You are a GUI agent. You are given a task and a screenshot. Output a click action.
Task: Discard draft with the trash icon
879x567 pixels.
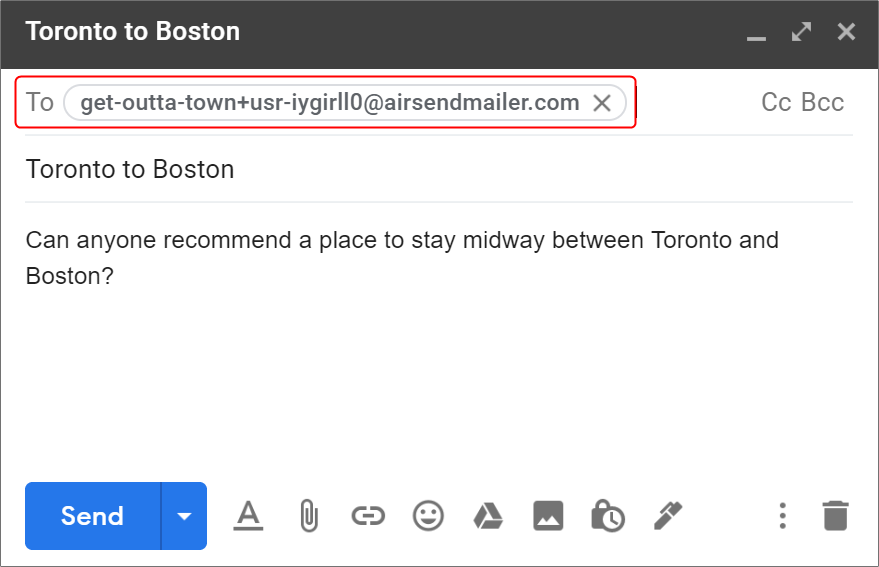click(835, 516)
